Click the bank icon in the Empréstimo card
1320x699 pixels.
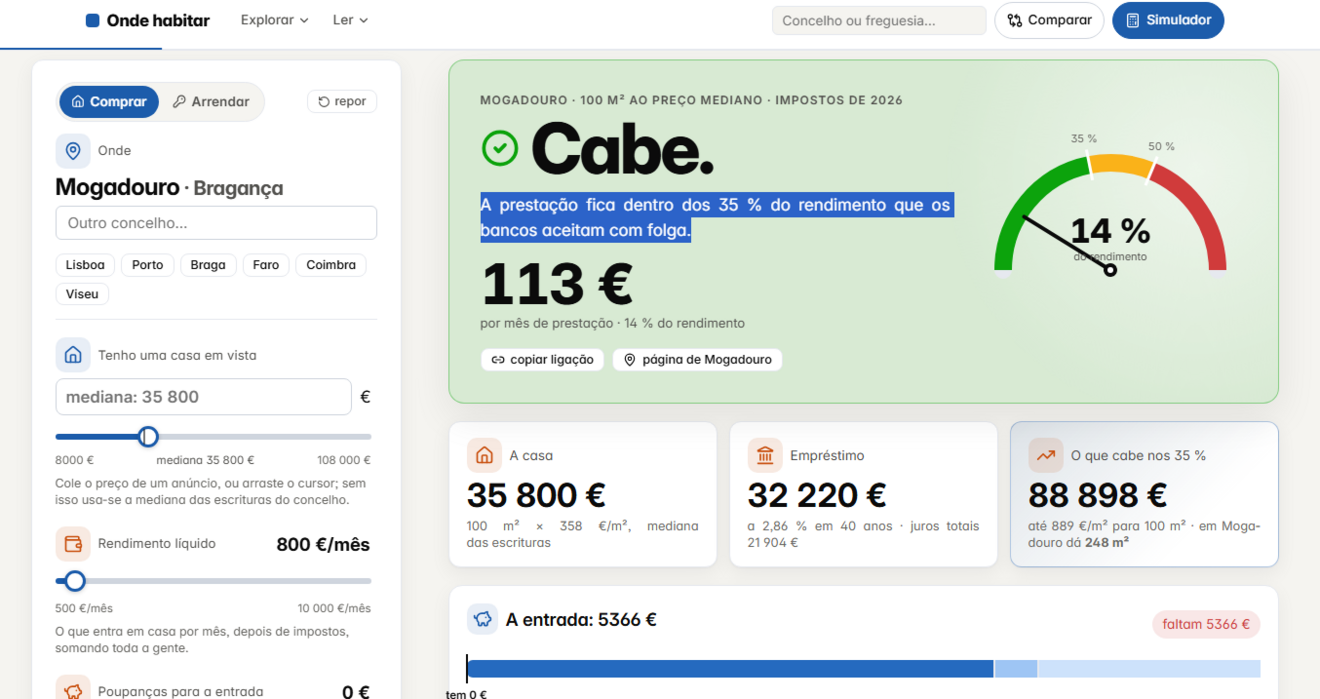[765, 455]
